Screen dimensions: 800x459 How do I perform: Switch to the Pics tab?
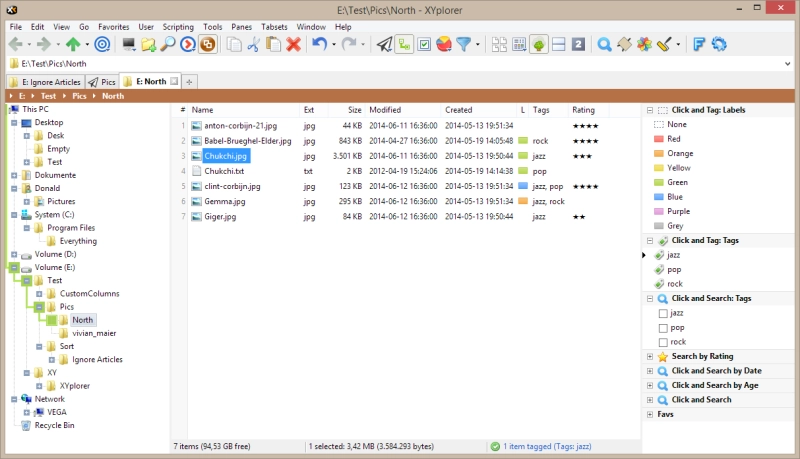coord(102,82)
